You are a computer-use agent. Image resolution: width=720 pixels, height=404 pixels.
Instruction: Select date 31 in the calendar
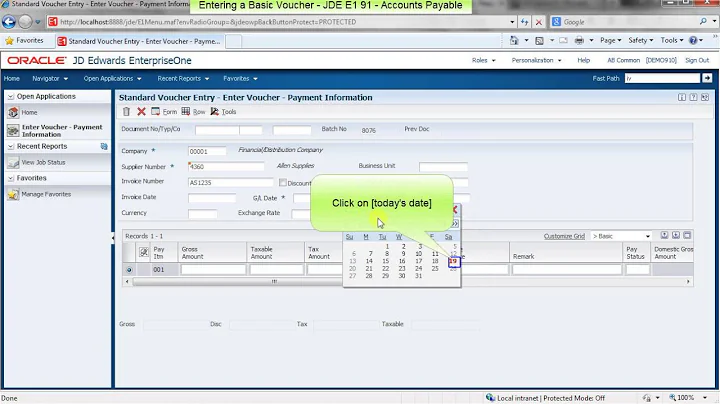[x=418, y=276]
